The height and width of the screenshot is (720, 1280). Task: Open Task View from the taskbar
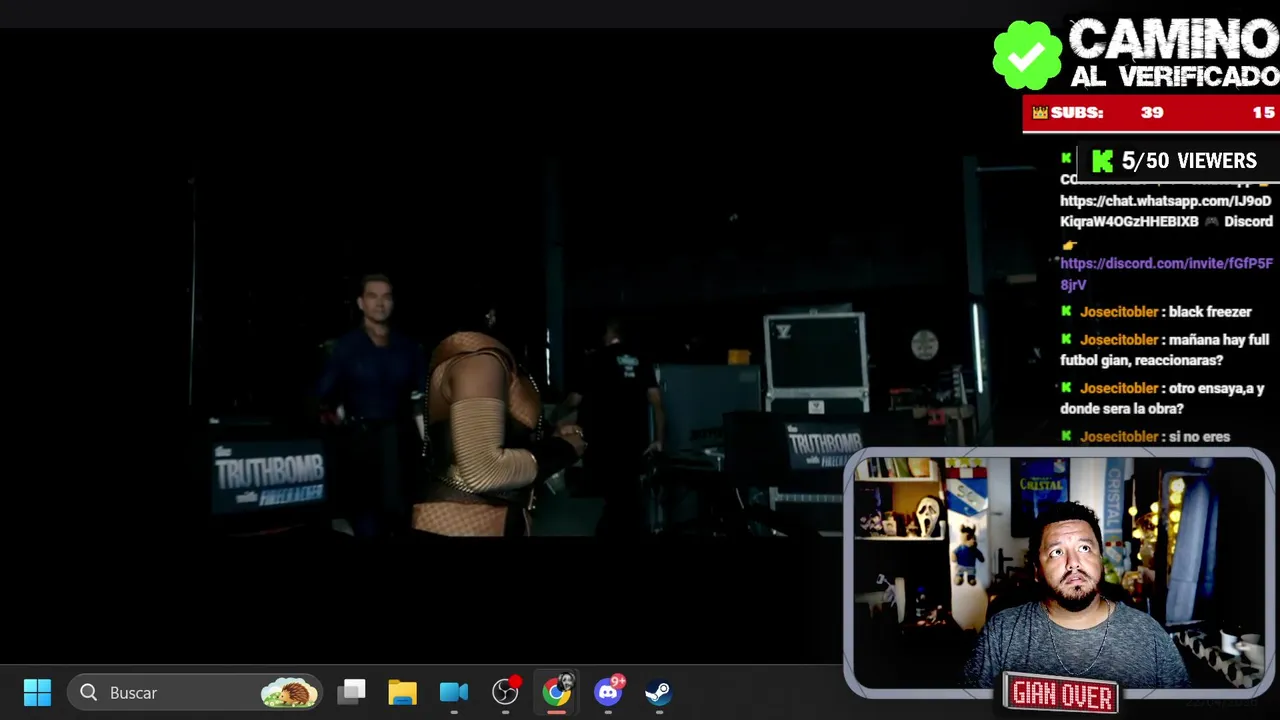click(x=352, y=692)
